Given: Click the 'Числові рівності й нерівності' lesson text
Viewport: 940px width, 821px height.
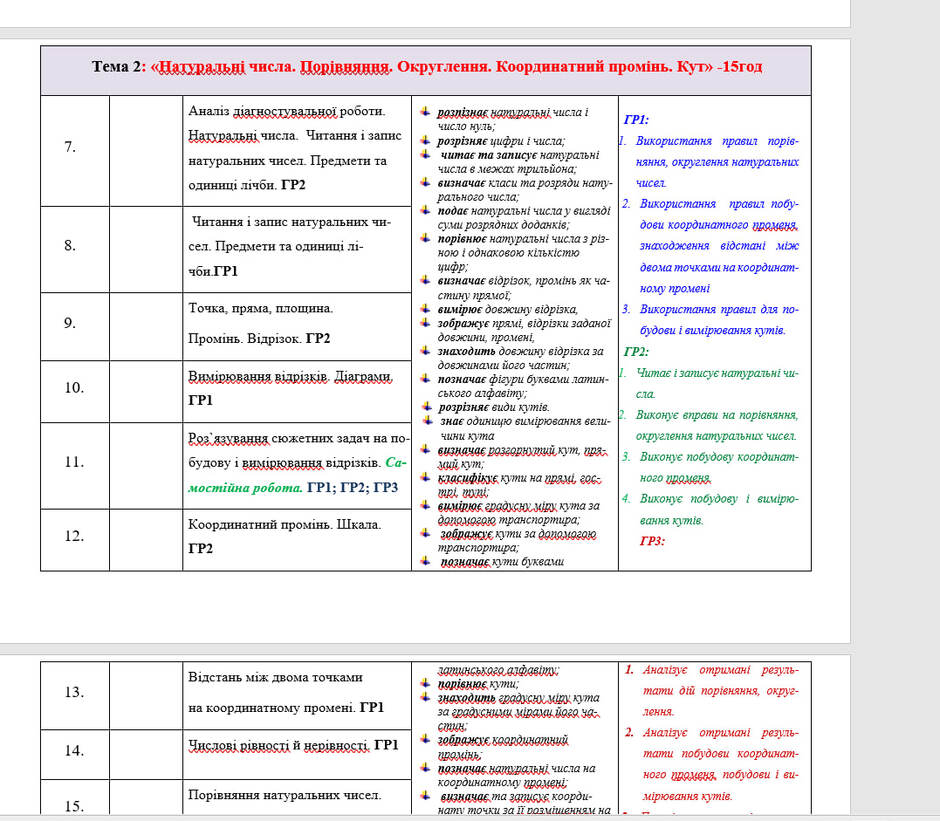Looking at the screenshot, I should 279,745.
